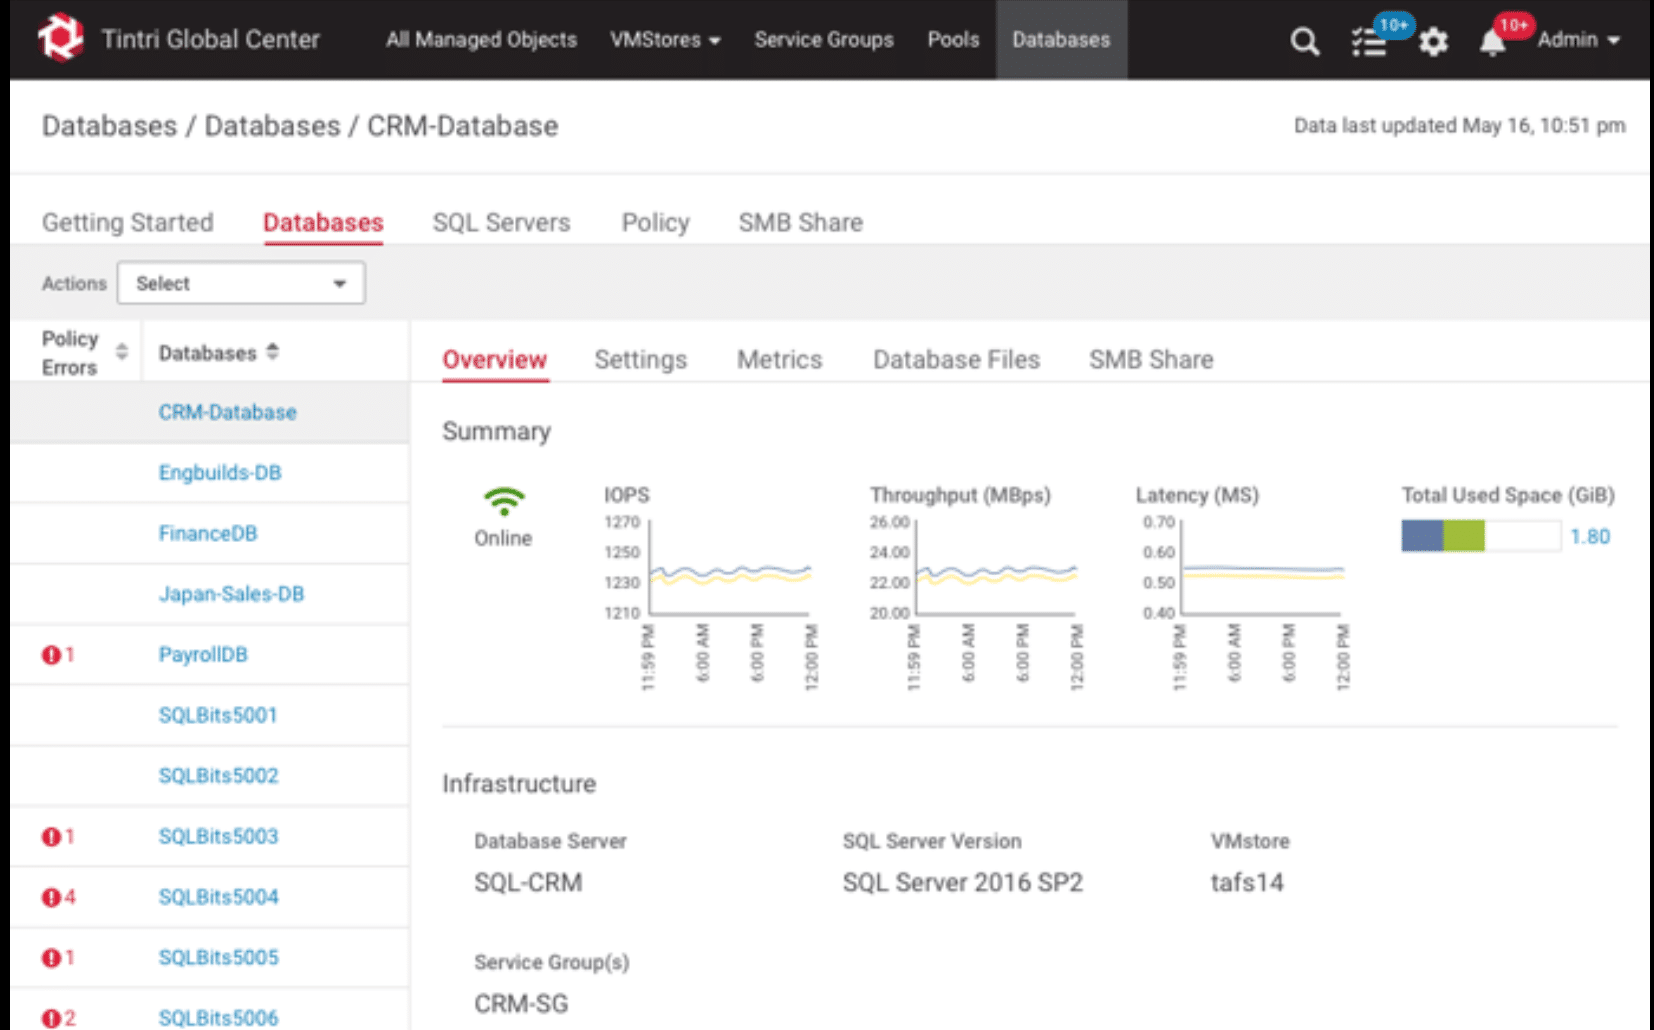Click the Tintri logo icon

(x=60, y=38)
